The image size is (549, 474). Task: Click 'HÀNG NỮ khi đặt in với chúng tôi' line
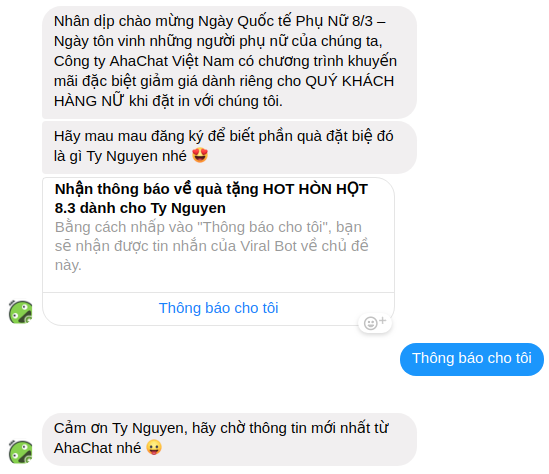[x=168, y=101]
